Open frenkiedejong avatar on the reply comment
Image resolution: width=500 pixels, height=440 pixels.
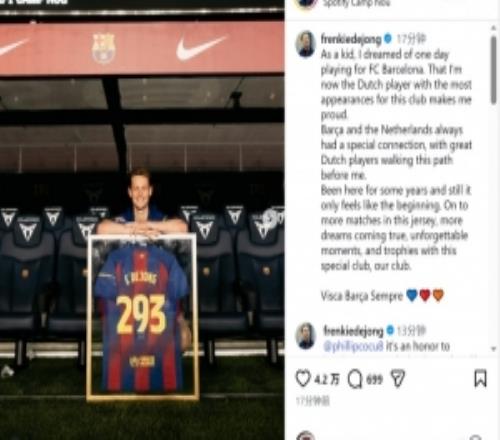[306, 335]
